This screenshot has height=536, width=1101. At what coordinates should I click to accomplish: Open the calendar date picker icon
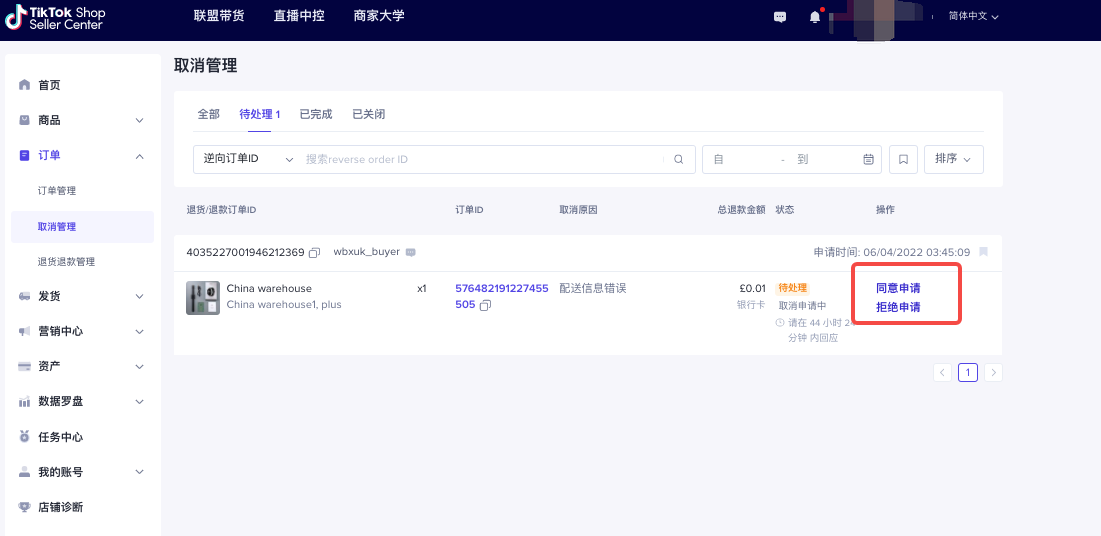click(x=868, y=159)
